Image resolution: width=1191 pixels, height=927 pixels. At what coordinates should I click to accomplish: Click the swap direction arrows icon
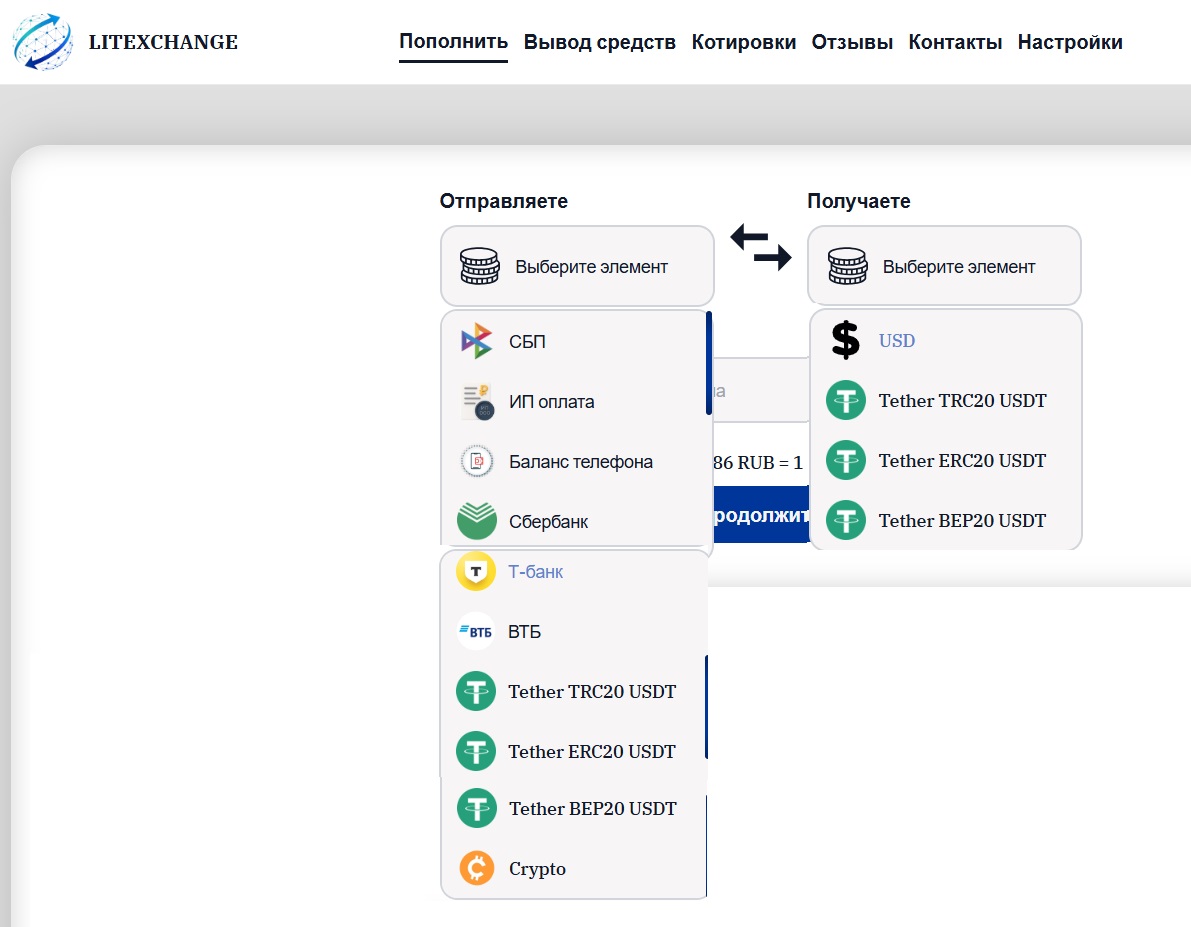click(x=760, y=247)
